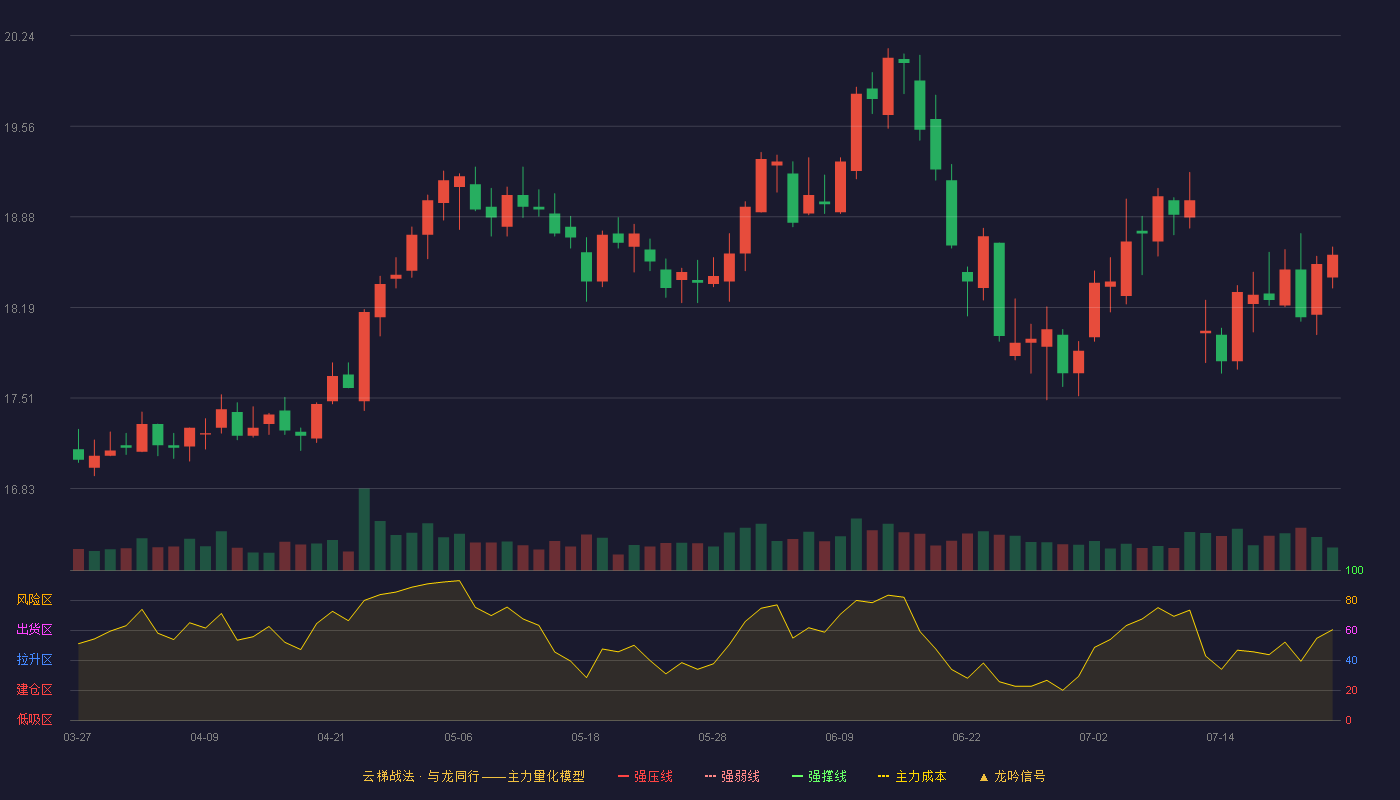Click the green 100 indicator axis value
1400x800 pixels.
[1354, 571]
